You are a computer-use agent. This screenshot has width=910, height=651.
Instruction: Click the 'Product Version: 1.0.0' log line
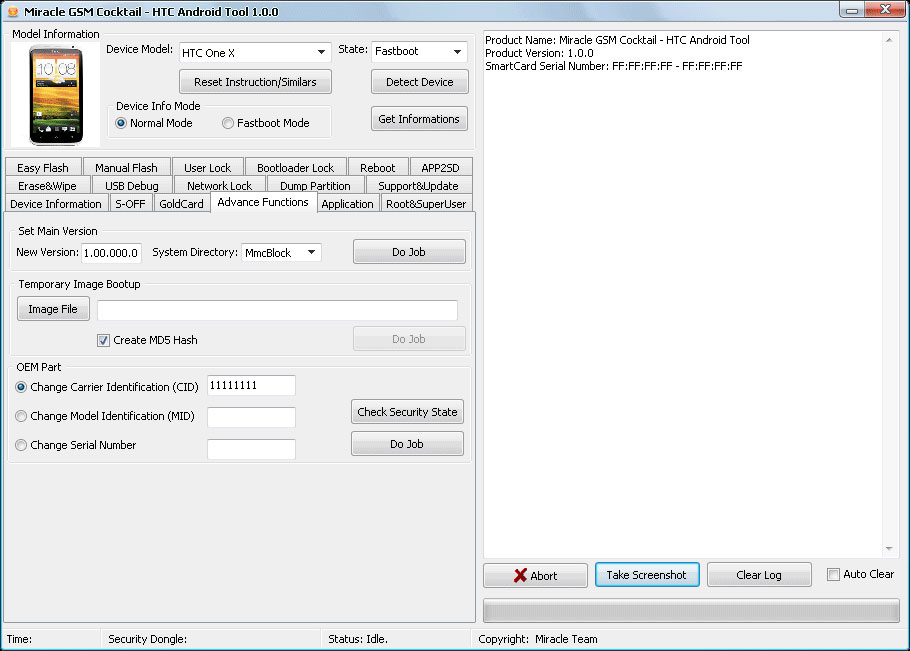(539, 53)
